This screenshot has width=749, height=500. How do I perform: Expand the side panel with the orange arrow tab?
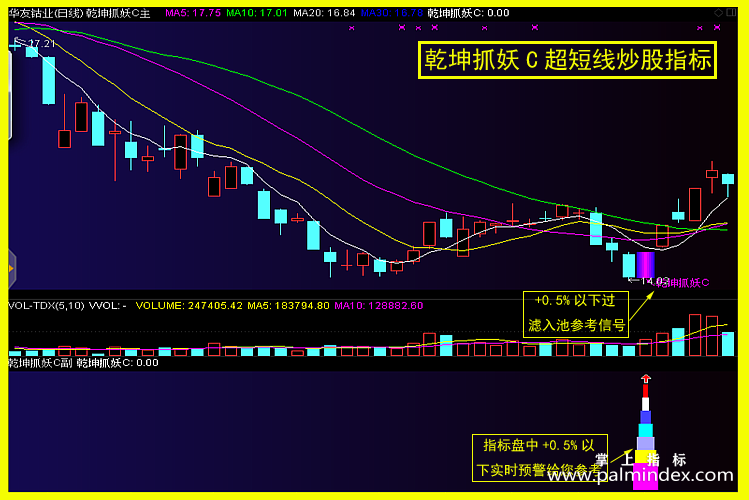pyautogui.click(x=11, y=269)
